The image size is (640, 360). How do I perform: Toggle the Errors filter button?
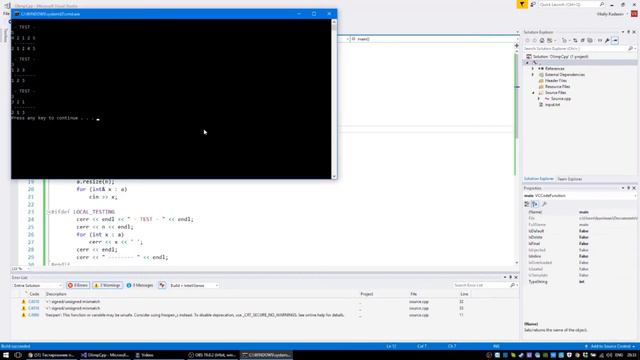click(78, 285)
